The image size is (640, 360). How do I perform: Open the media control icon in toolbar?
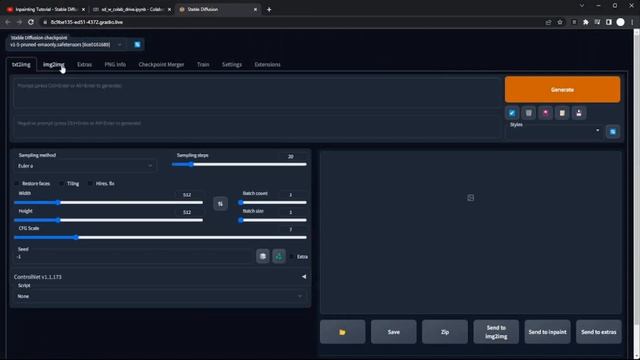(x=597, y=22)
